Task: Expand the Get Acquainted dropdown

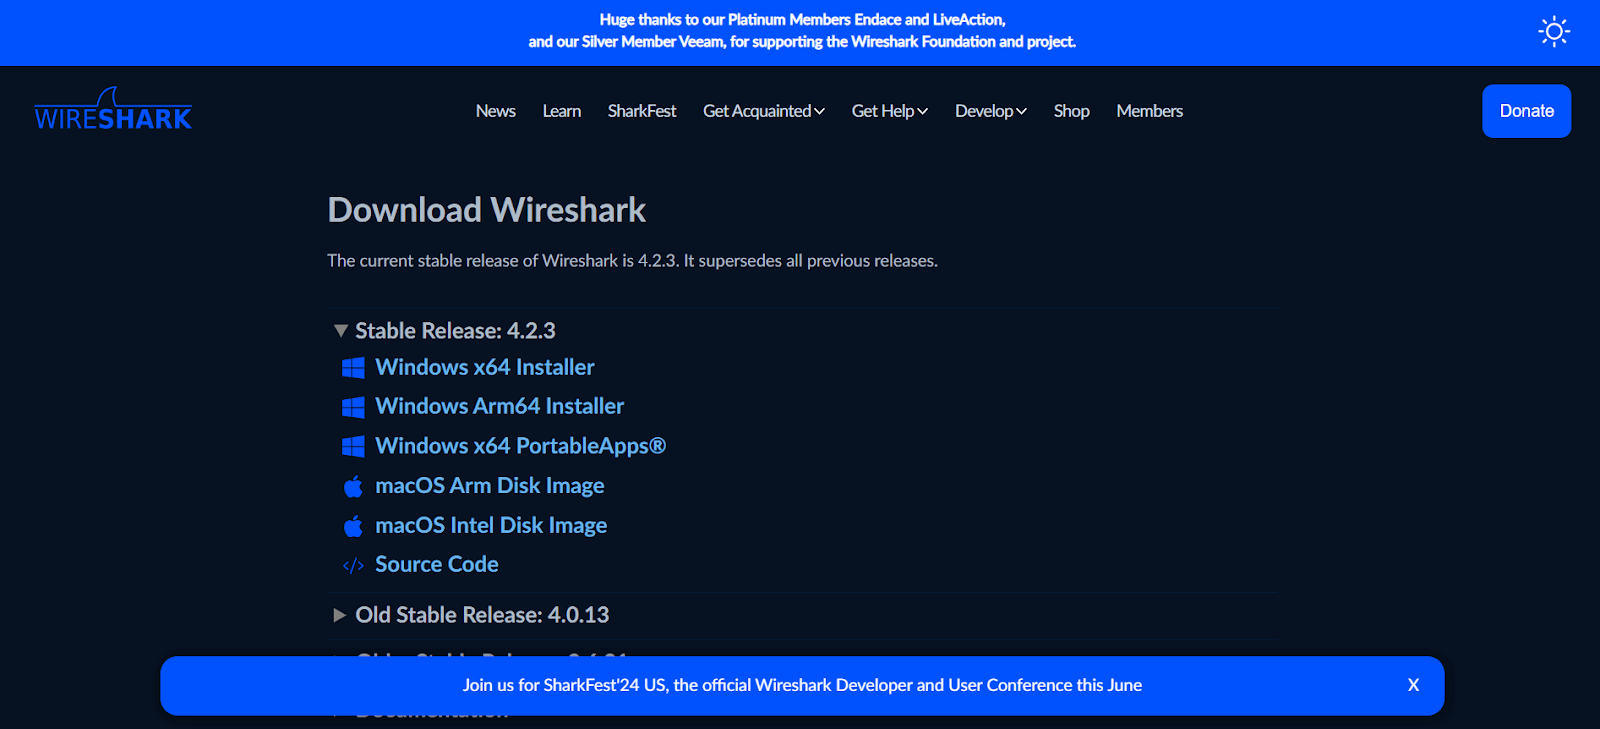Action: click(764, 111)
